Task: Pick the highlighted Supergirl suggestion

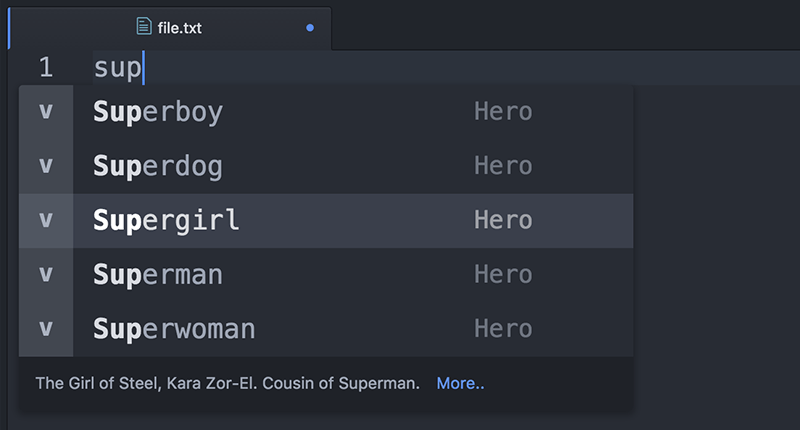Action: click(x=326, y=220)
